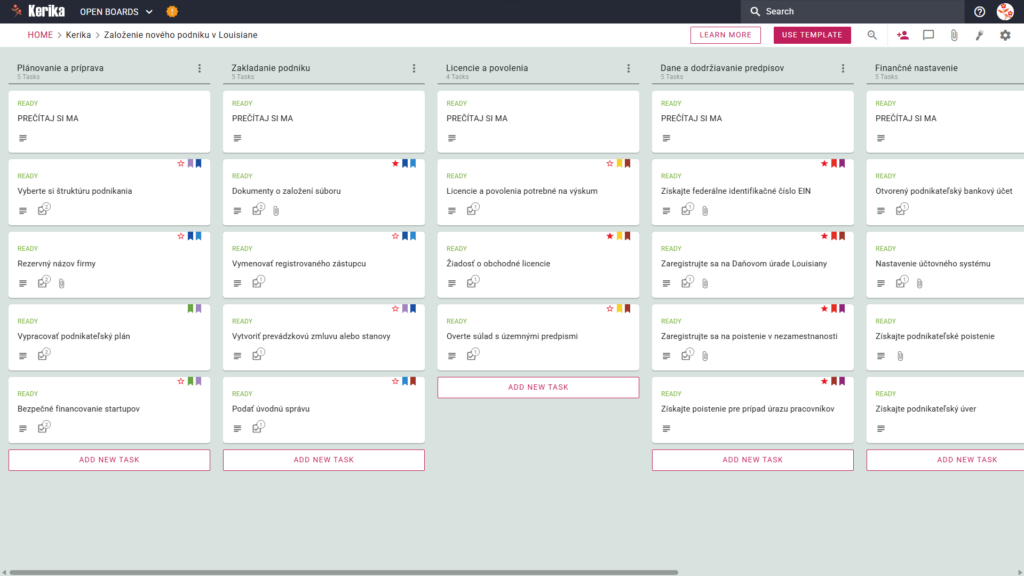Add new task in Finančné nastavenie
1024x576 pixels.
(945, 460)
